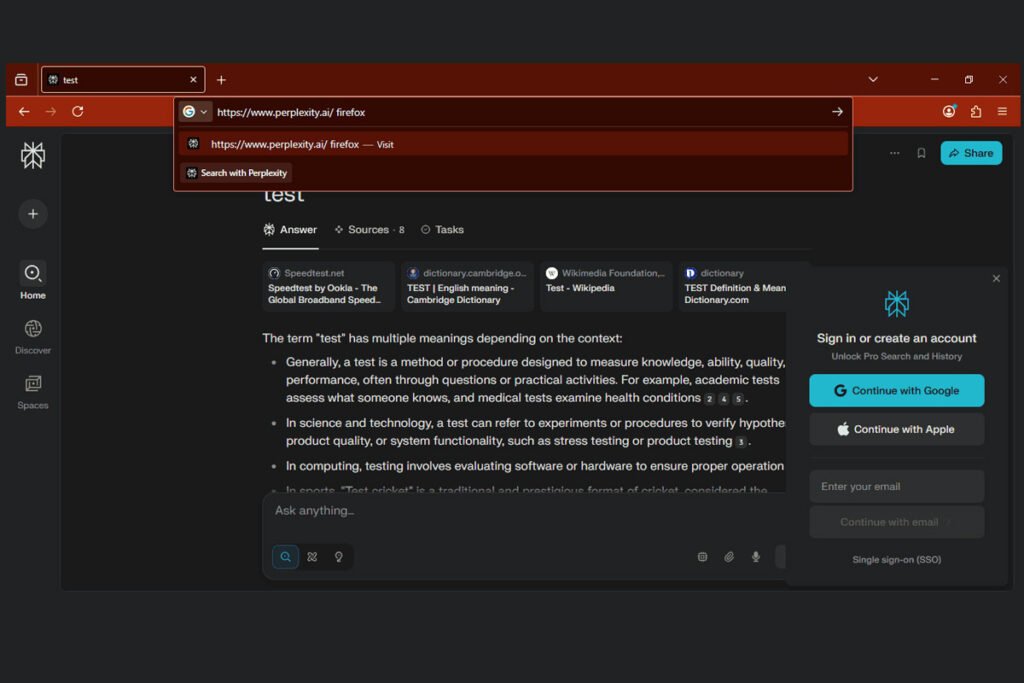Select the Search mode magnifier toggle

tap(285, 557)
